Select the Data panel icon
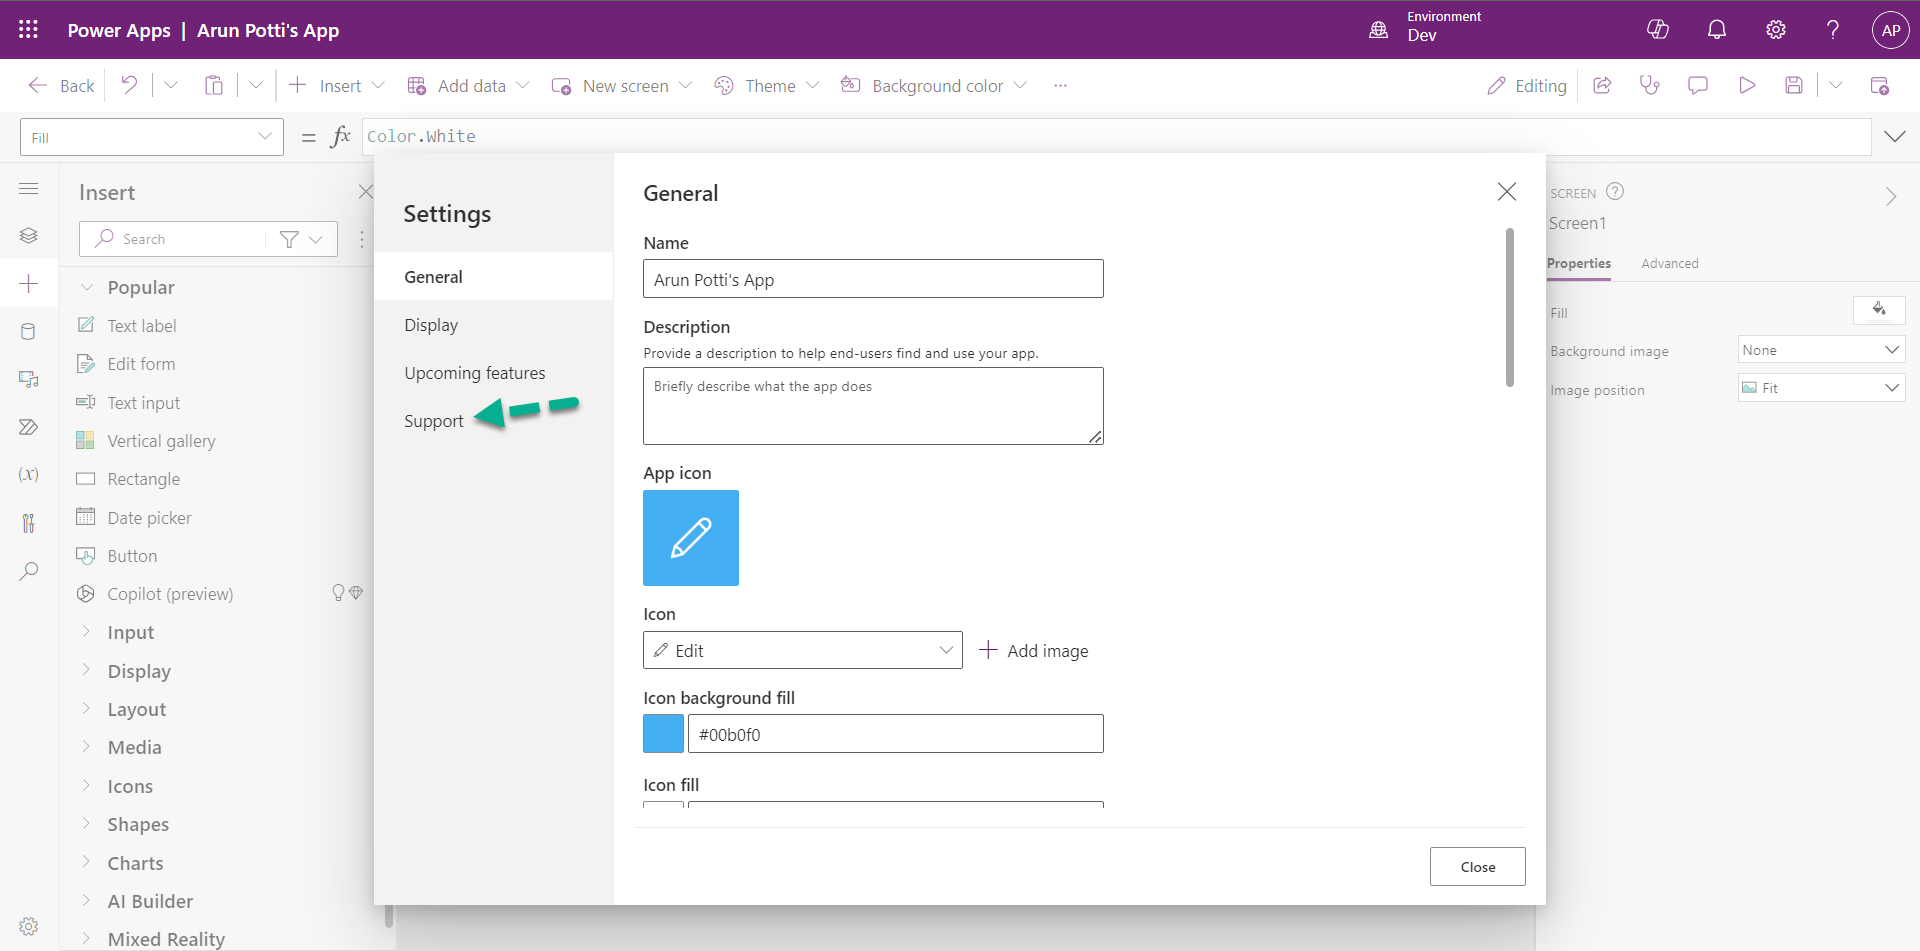The height and width of the screenshot is (951, 1920). (29, 331)
